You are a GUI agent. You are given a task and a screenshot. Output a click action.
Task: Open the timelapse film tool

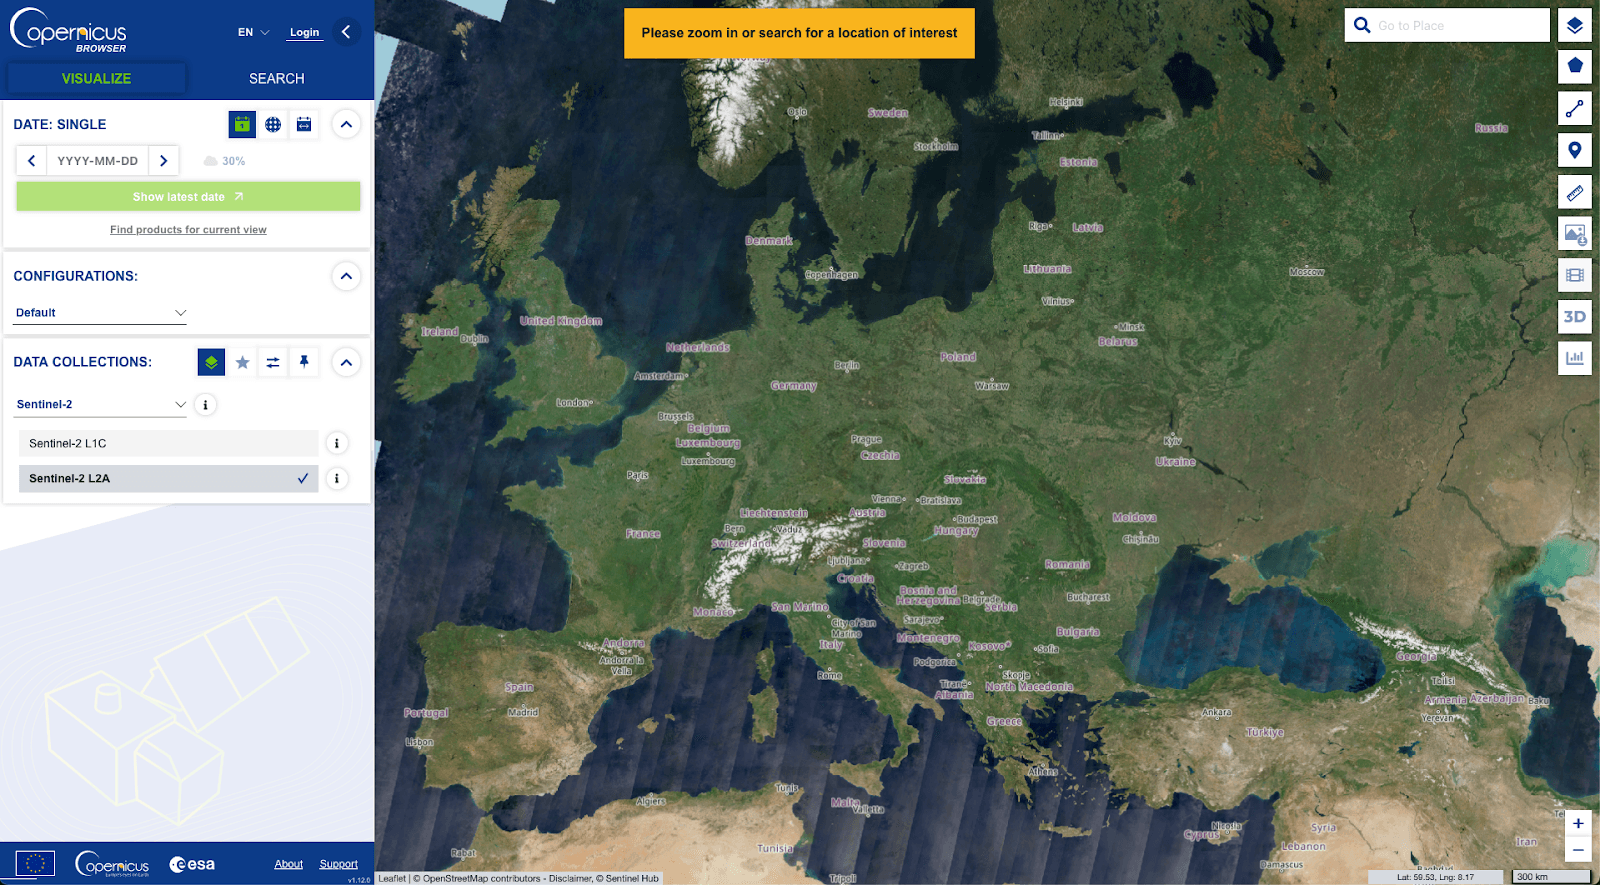pyautogui.click(x=1575, y=275)
